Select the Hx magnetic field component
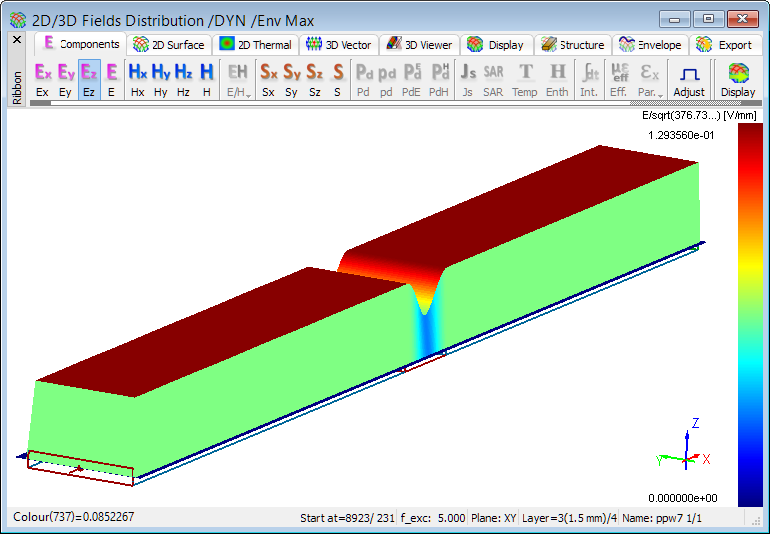Screen dimensions: 770x534 point(137,80)
